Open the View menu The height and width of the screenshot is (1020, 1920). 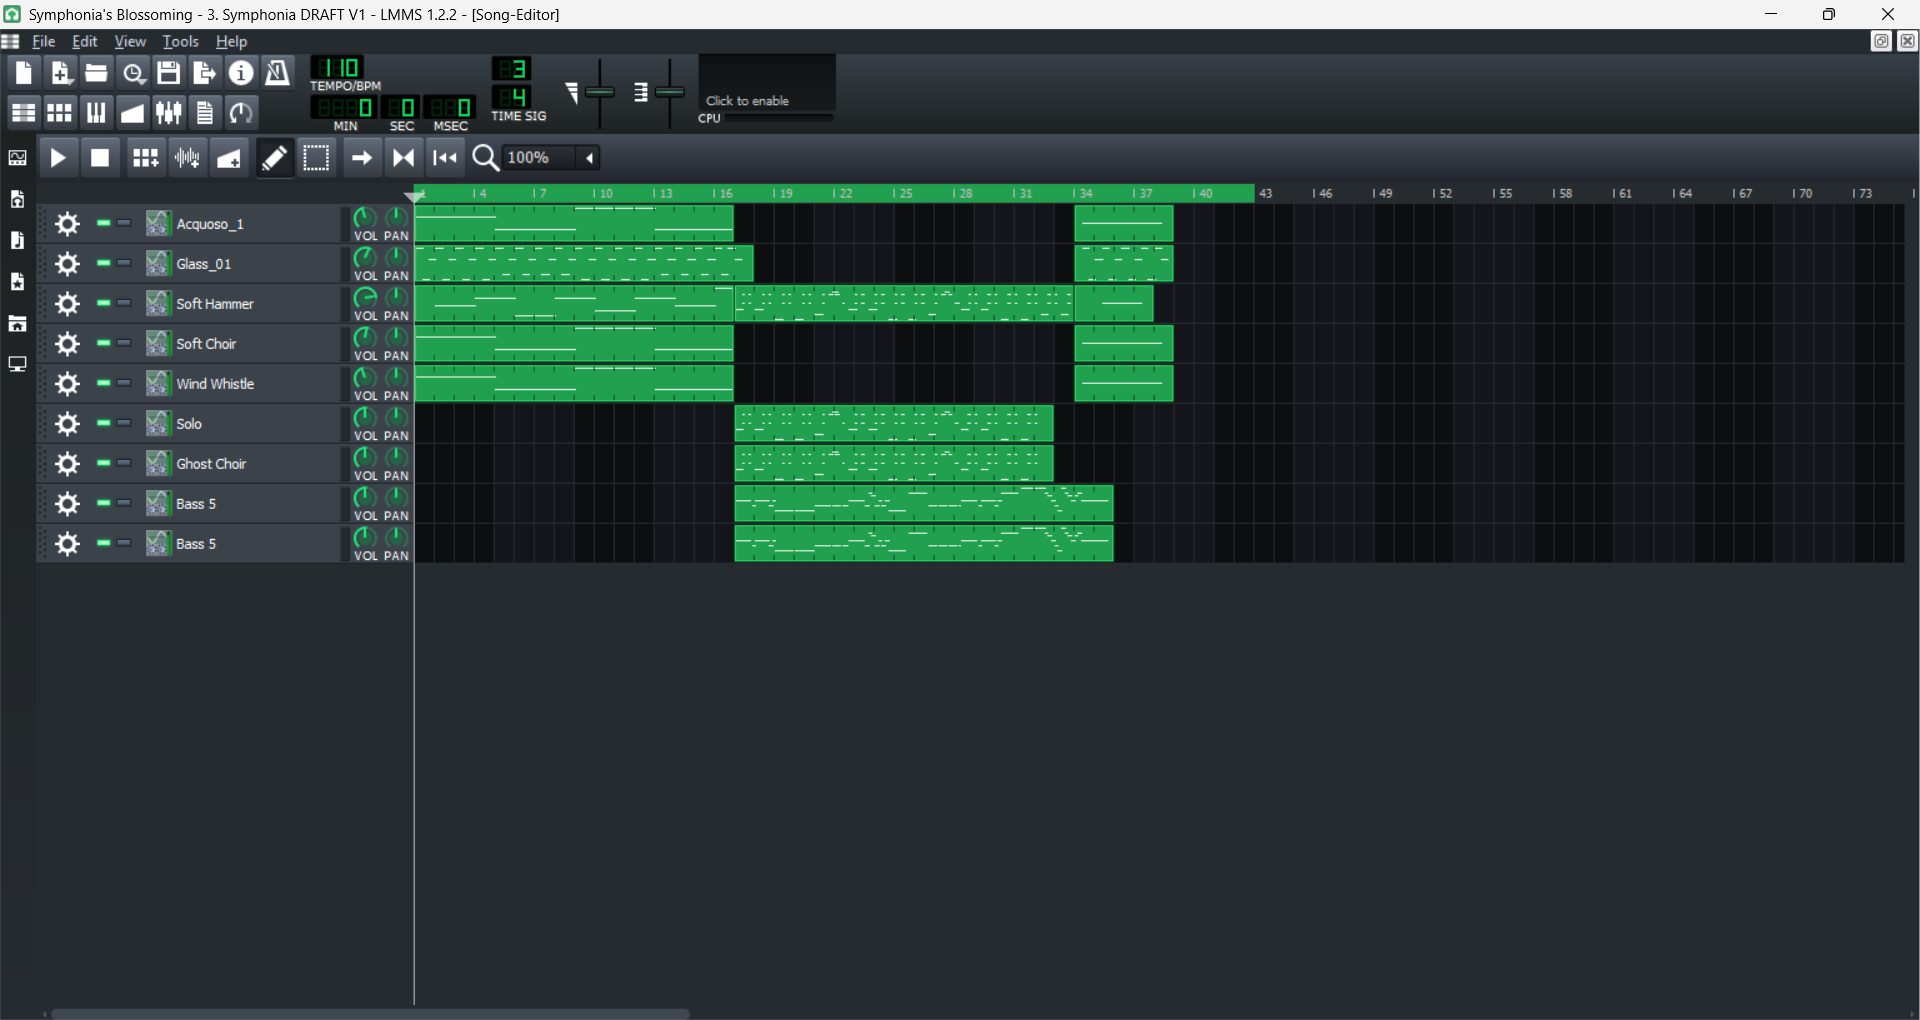130,41
